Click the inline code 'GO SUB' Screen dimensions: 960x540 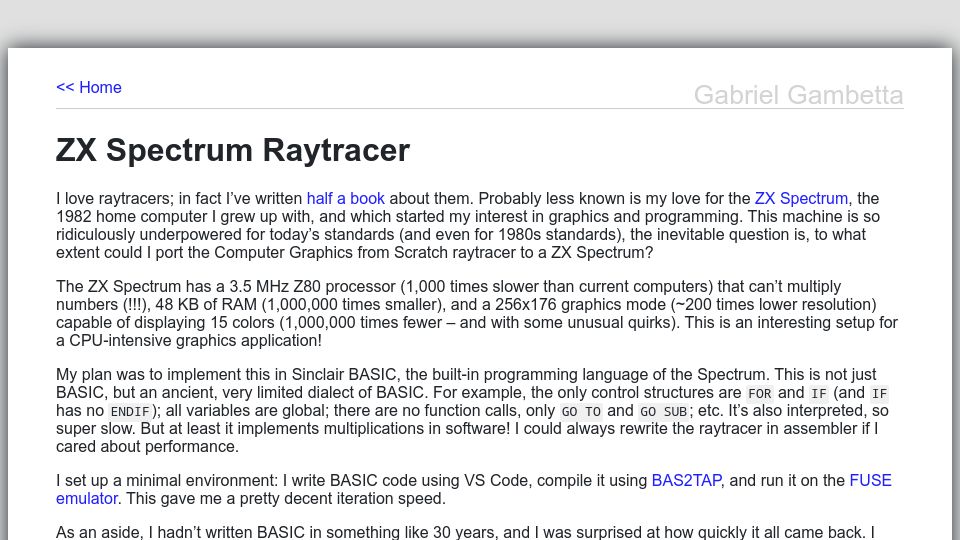point(663,411)
